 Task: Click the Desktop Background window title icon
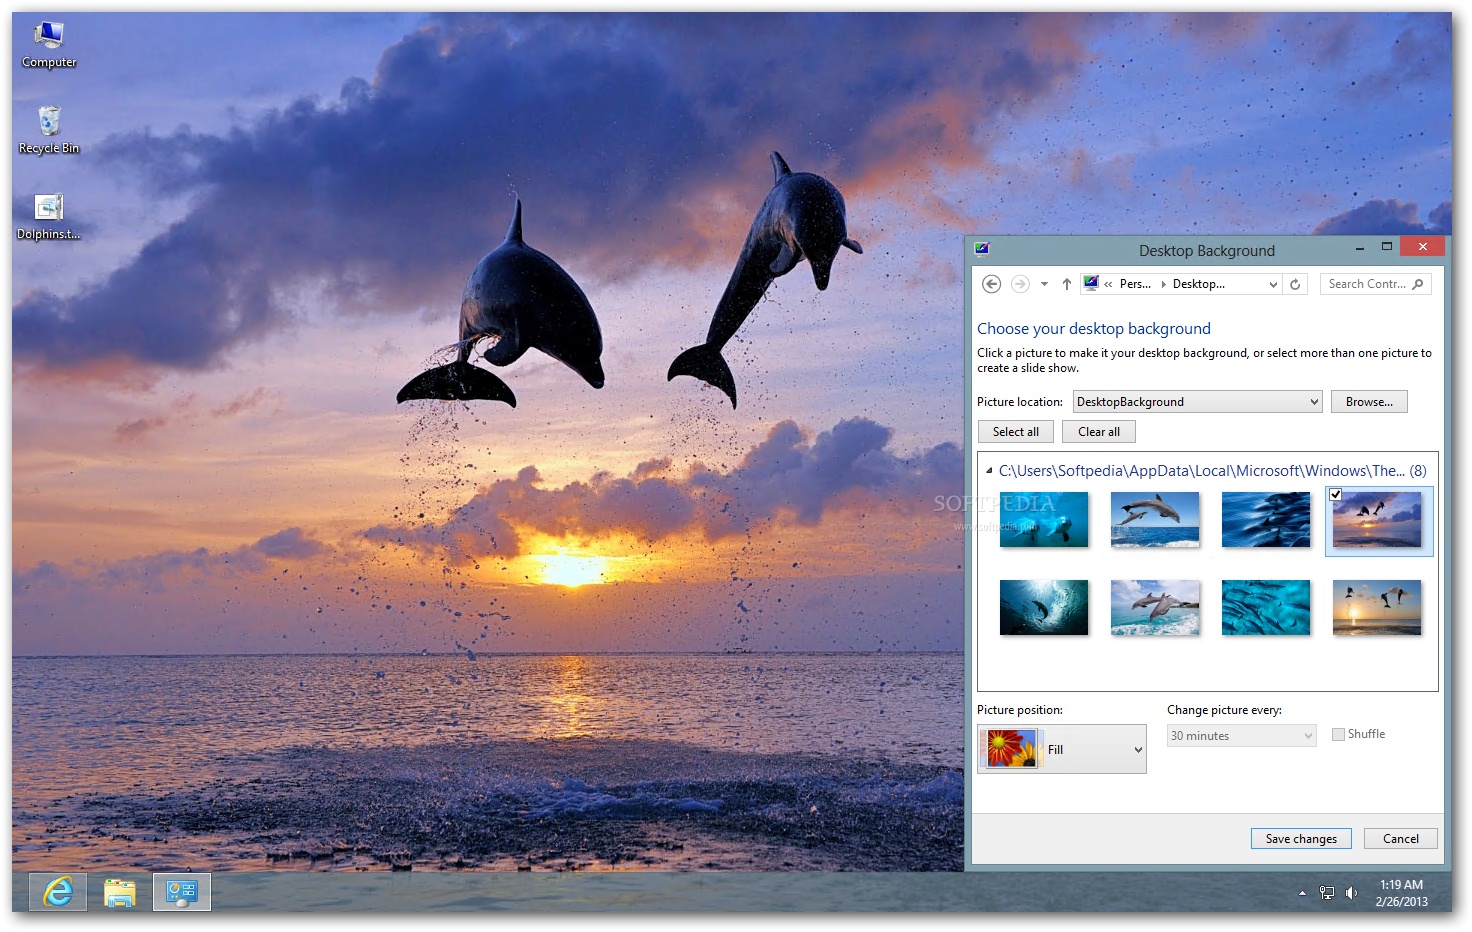click(x=982, y=249)
